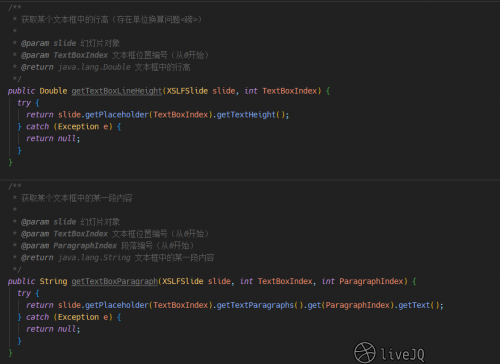This screenshot has width=500, height=364.
Task: Click the final getText() call after get(ParagraphIndex)
Action: point(419,305)
